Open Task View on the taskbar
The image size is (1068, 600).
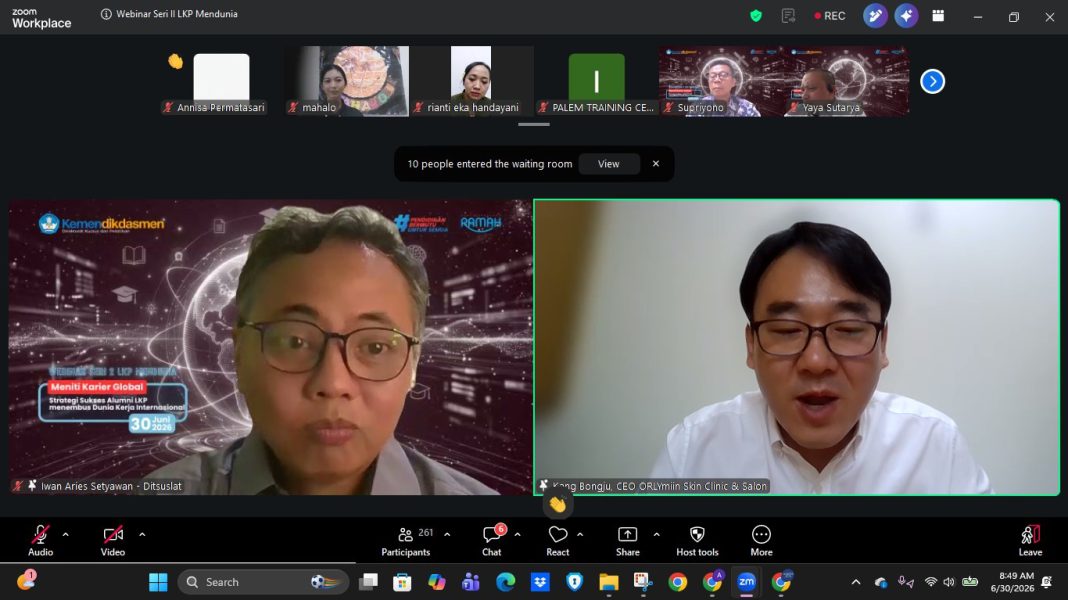tap(368, 582)
